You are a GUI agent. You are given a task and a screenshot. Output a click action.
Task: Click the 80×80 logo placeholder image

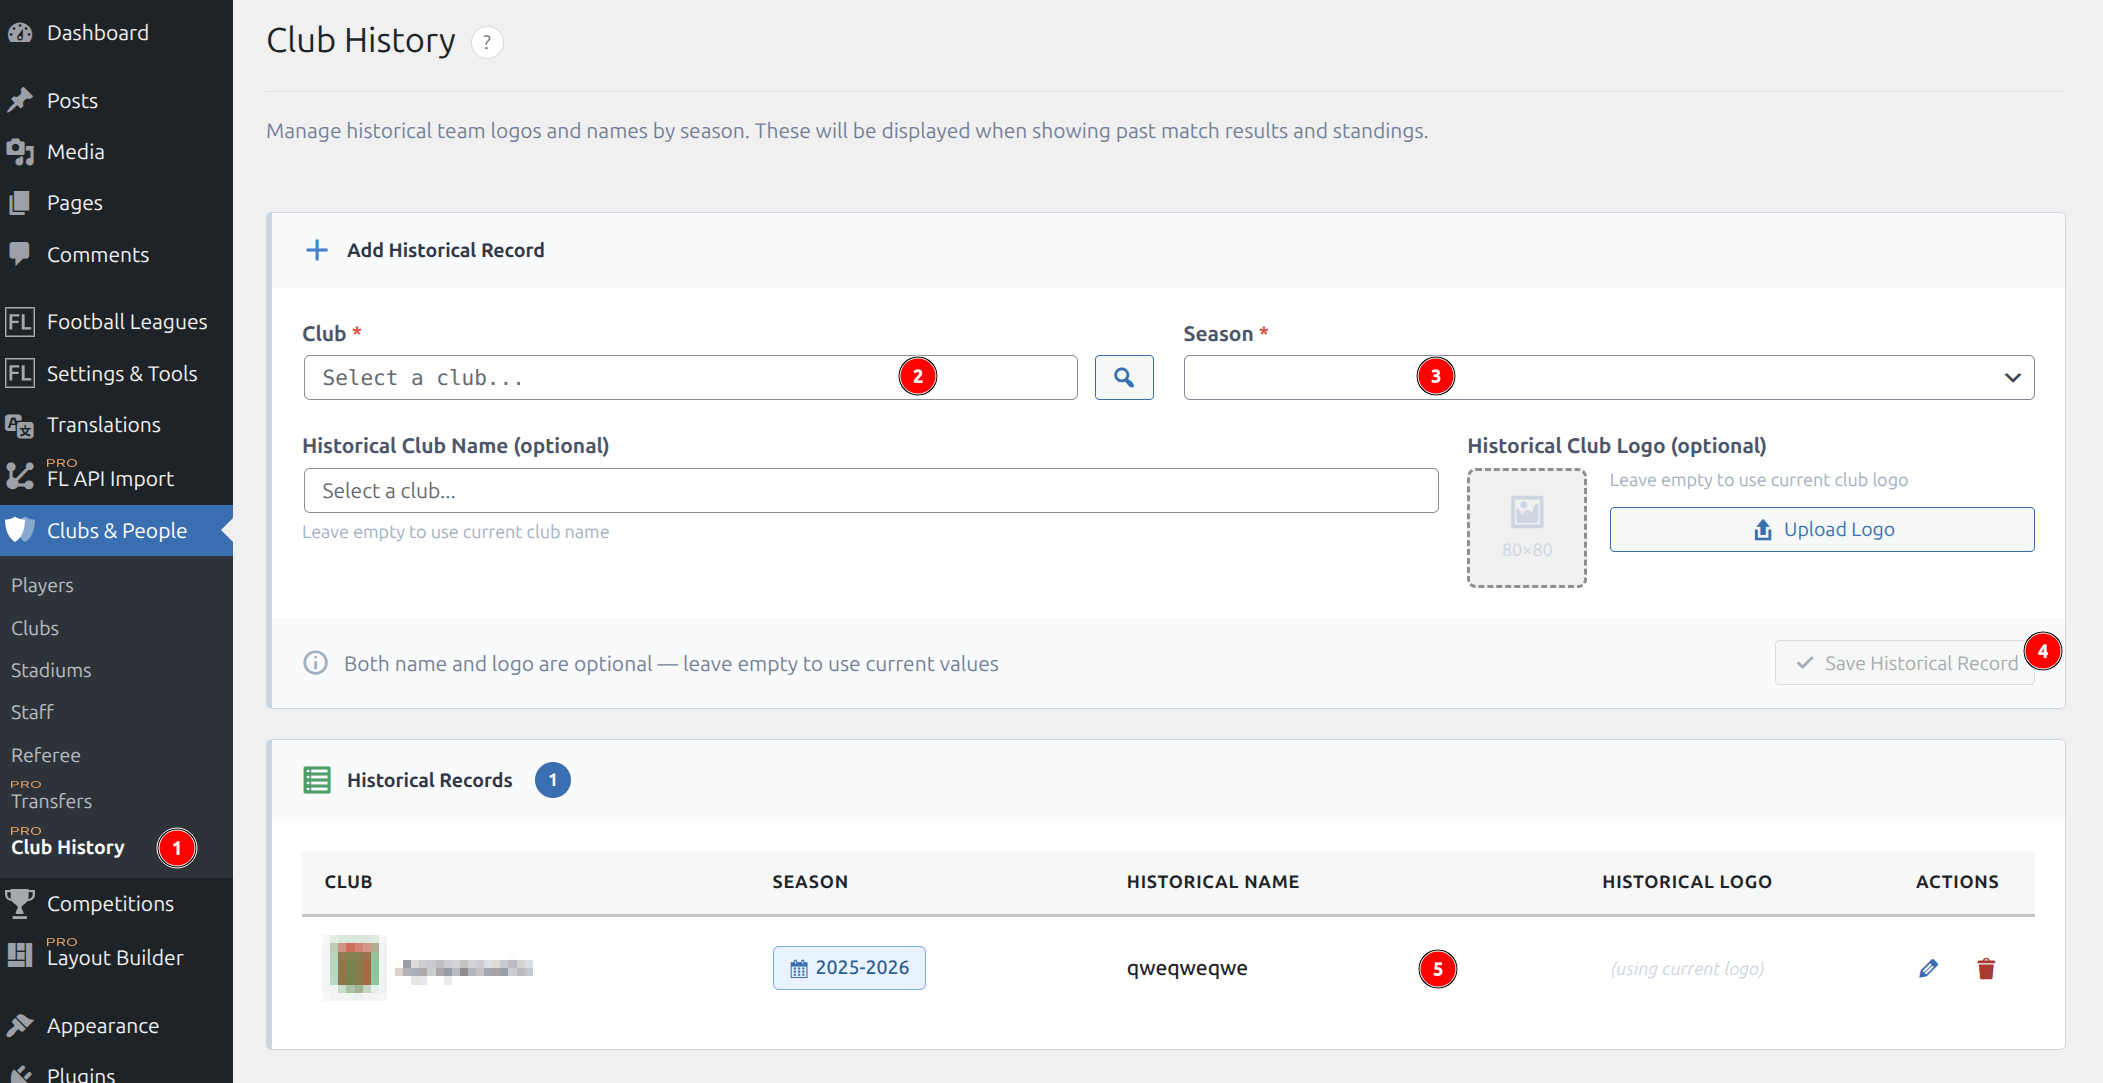pos(1526,527)
